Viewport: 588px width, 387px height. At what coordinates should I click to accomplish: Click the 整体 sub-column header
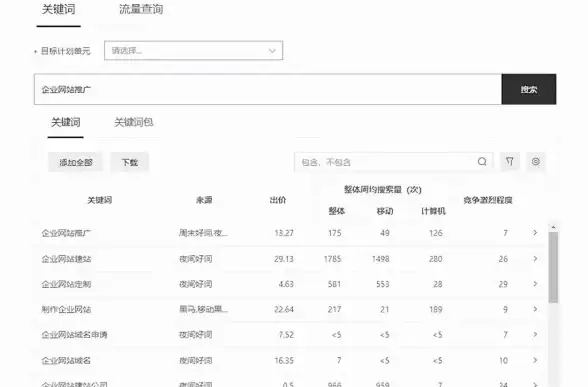(336, 211)
